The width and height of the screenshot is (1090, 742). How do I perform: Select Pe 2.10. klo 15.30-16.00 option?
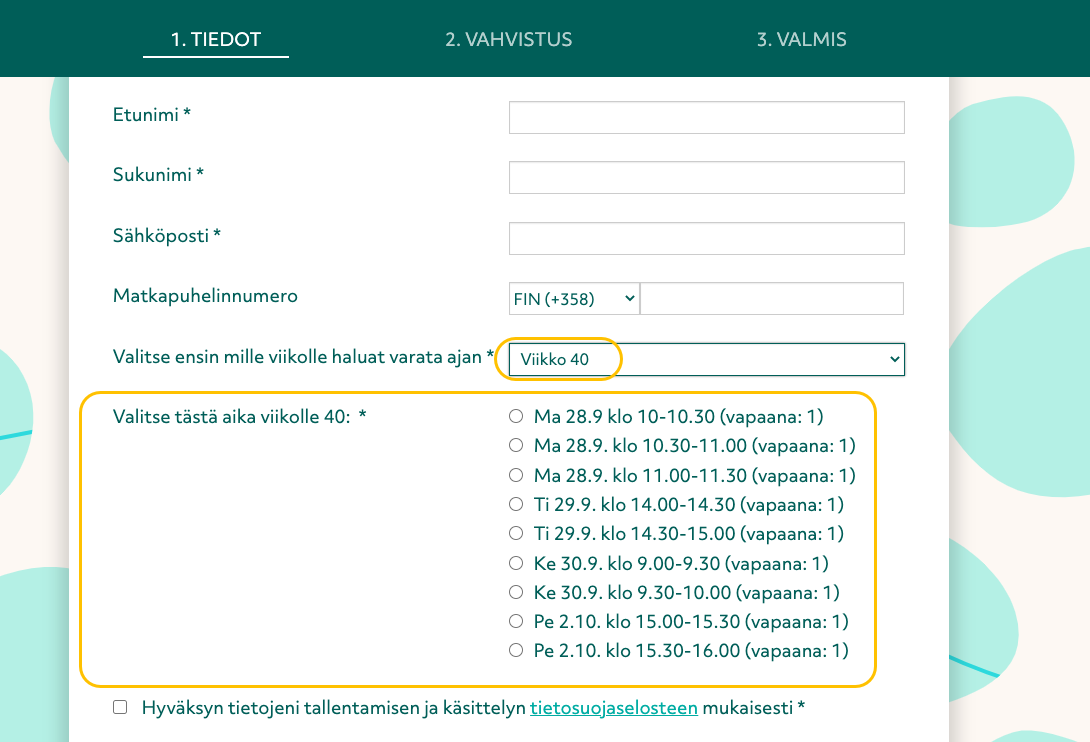516,650
